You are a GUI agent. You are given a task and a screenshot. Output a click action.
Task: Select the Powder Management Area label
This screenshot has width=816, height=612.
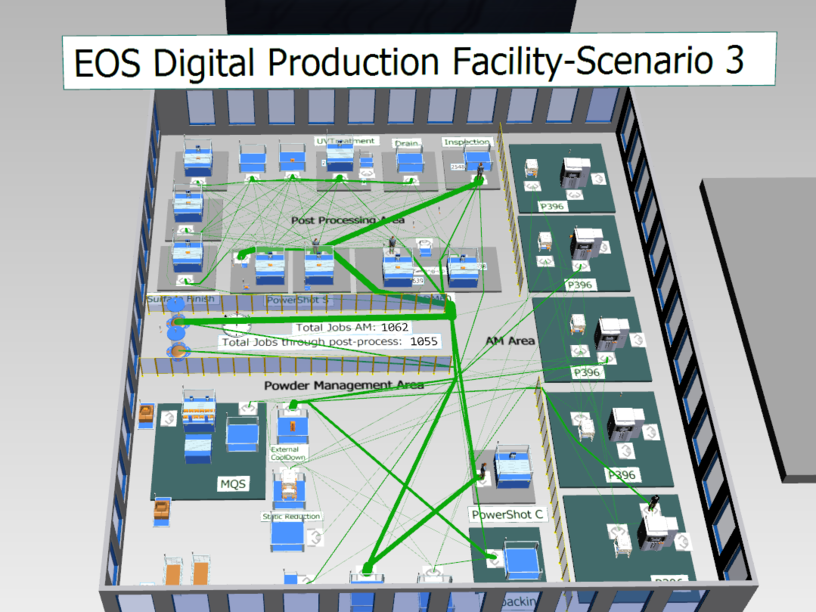tap(344, 386)
